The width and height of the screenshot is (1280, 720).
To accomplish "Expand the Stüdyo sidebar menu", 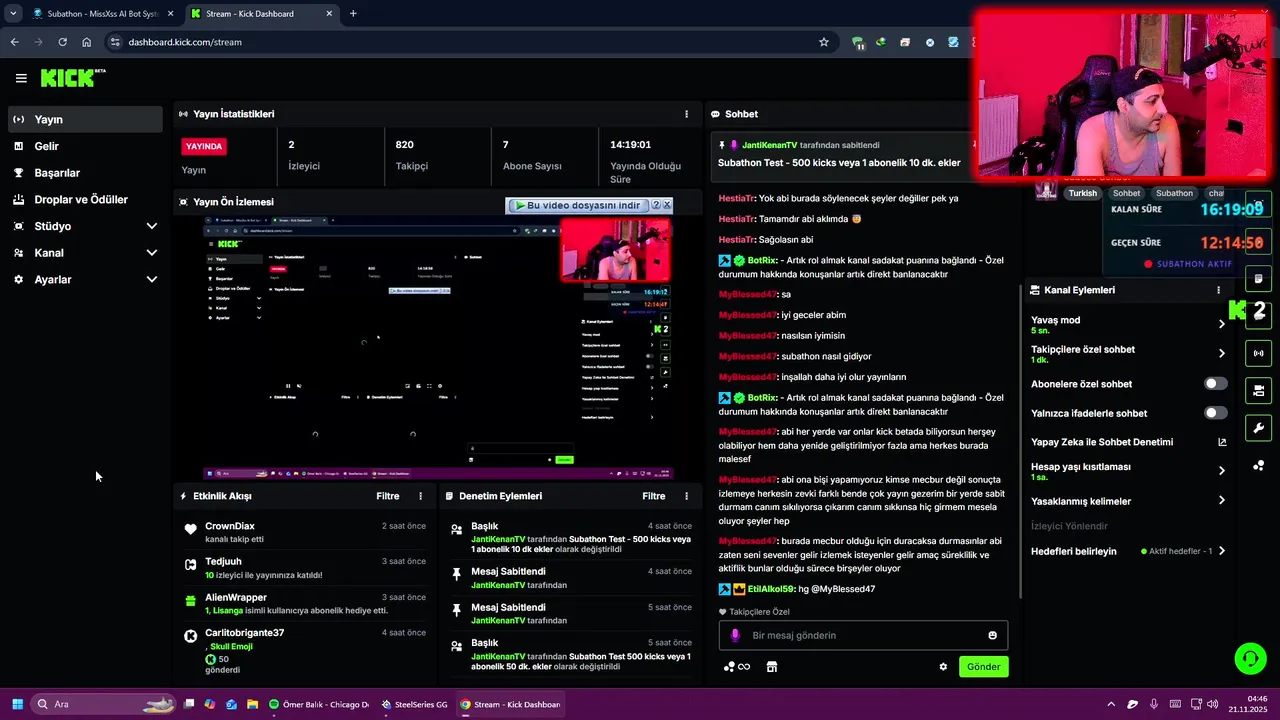I will click(85, 226).
